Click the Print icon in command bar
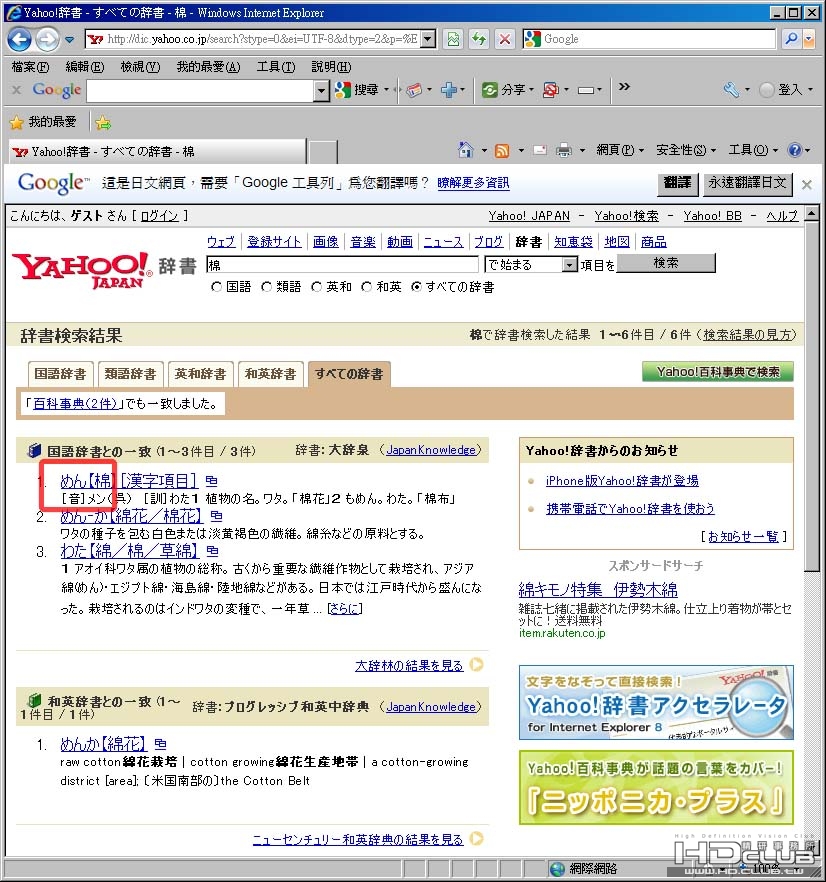The image size is (826, 882). tap(563, 150)
